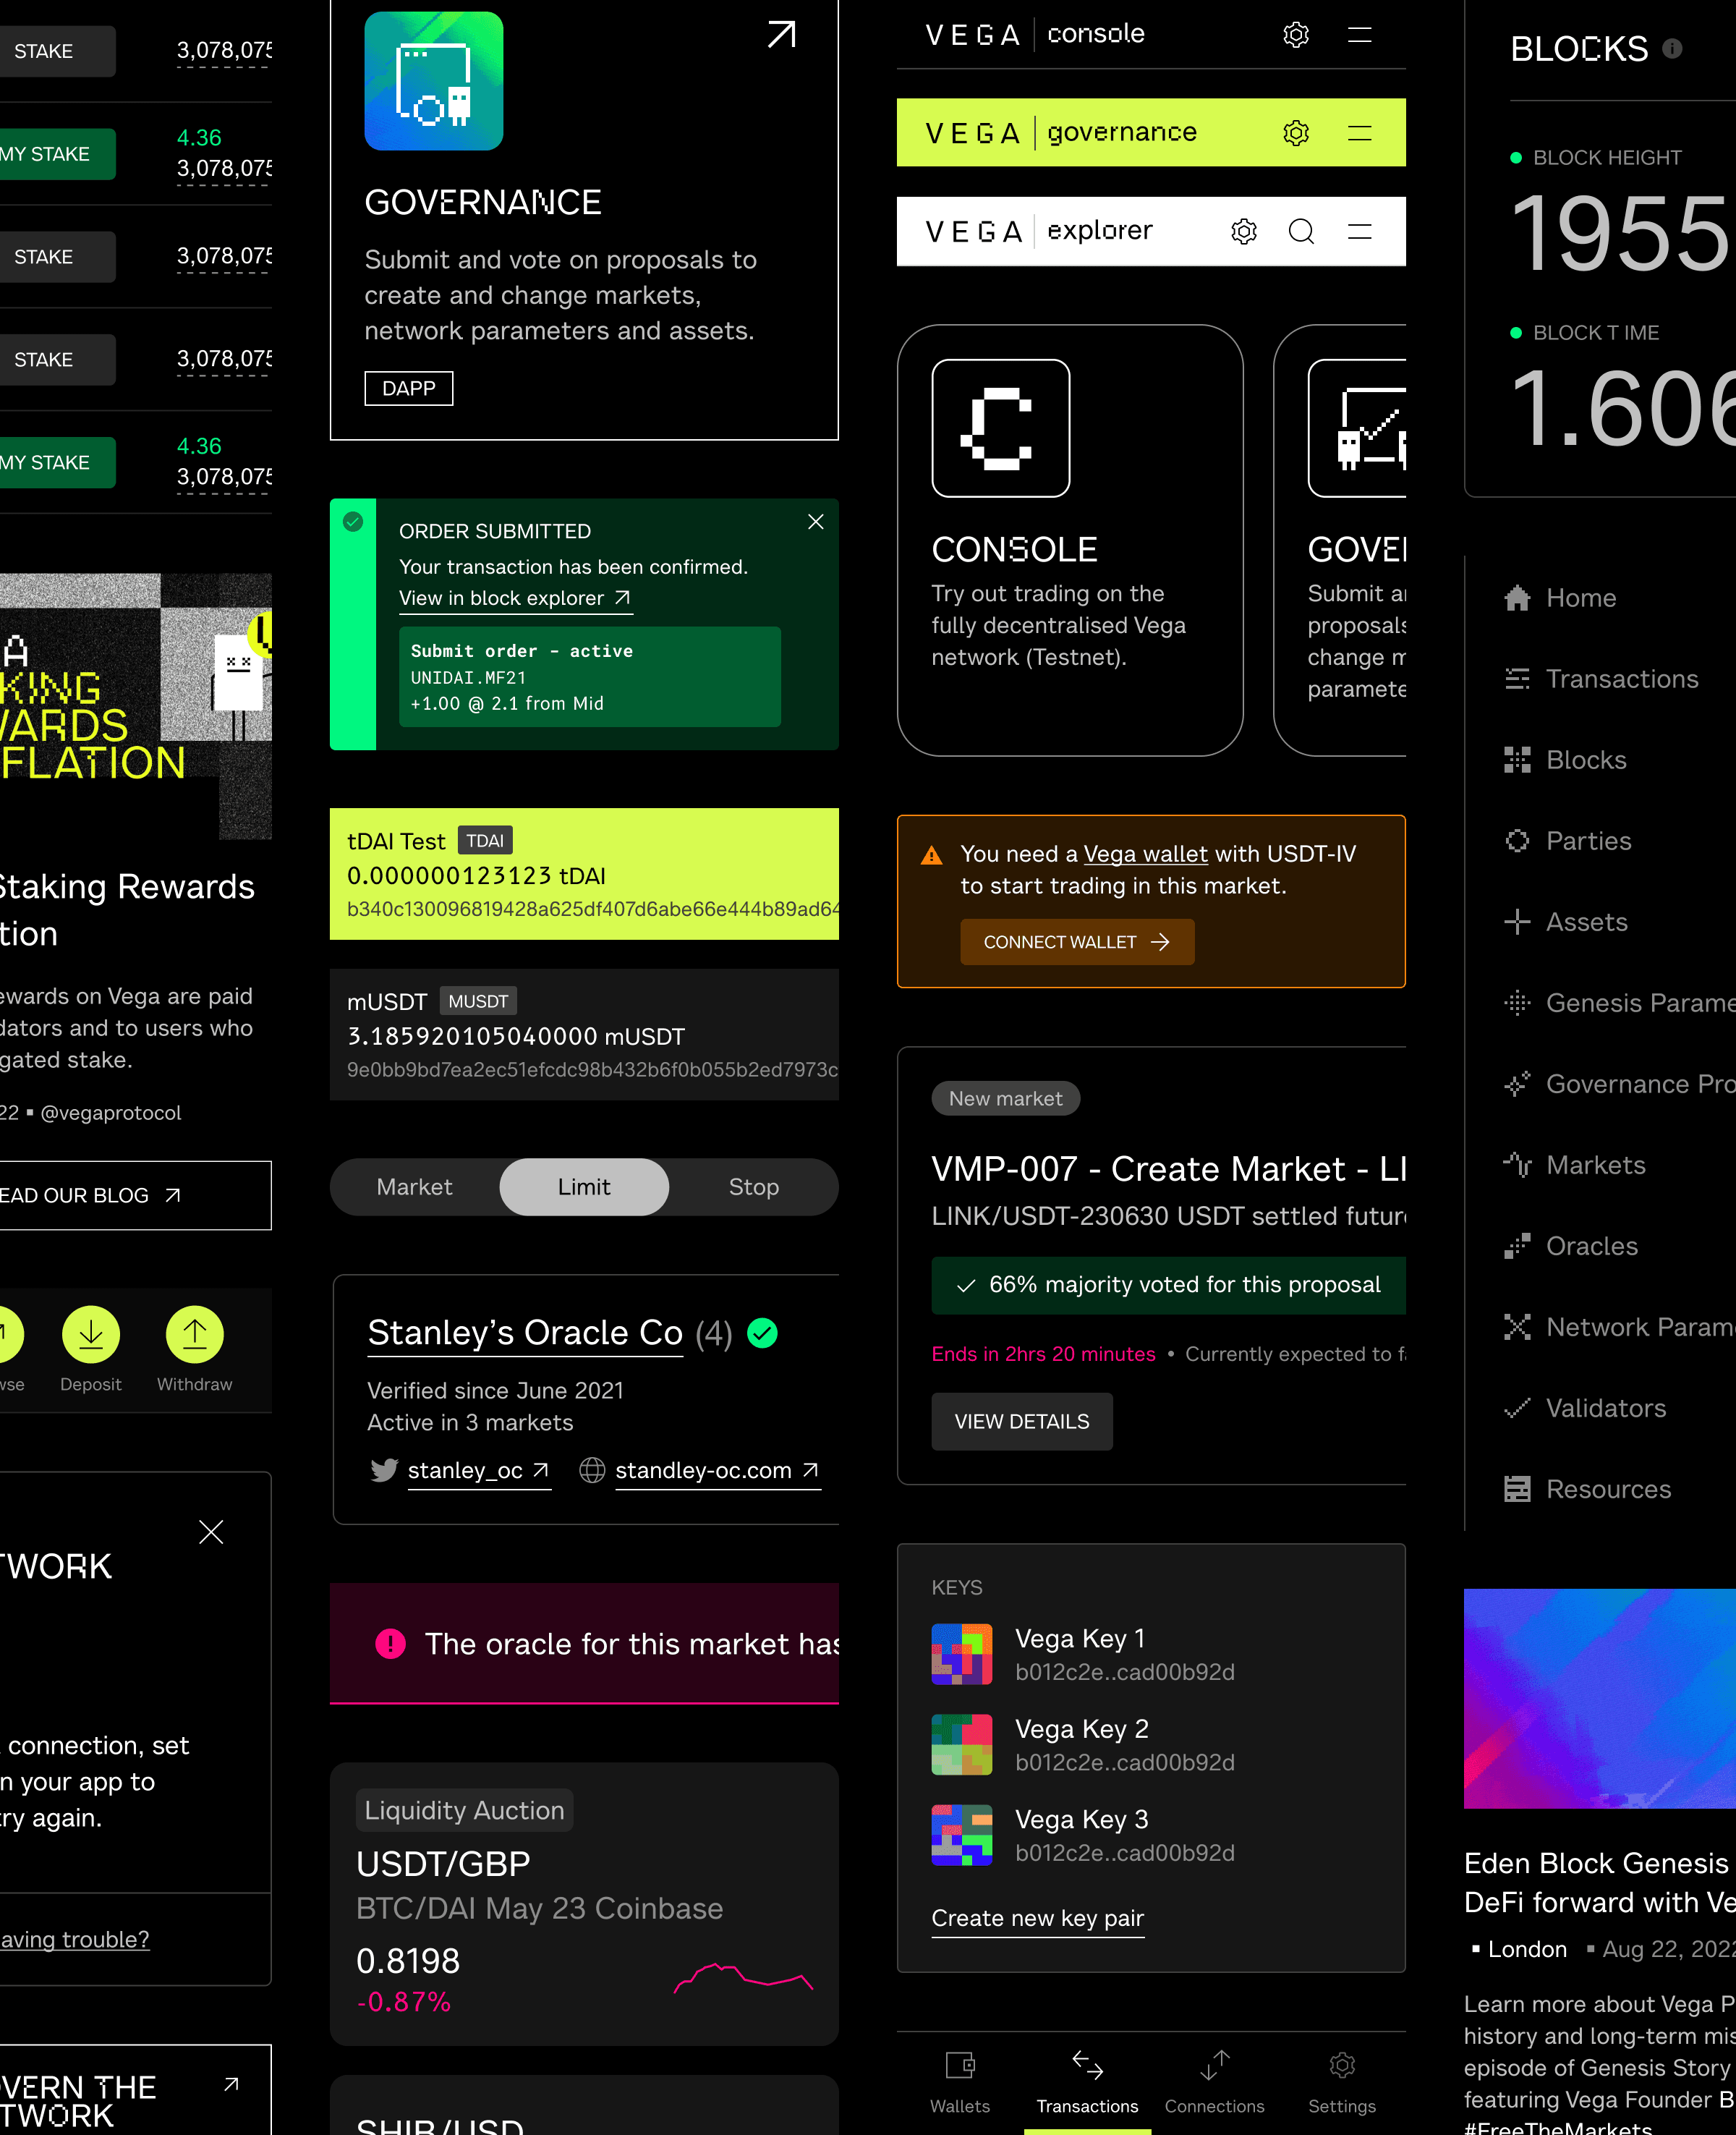This screenshot has width=1736, height=2135.
Task: Open hamburger menu in Vega governance header
Action: (x=1359, y=133)
